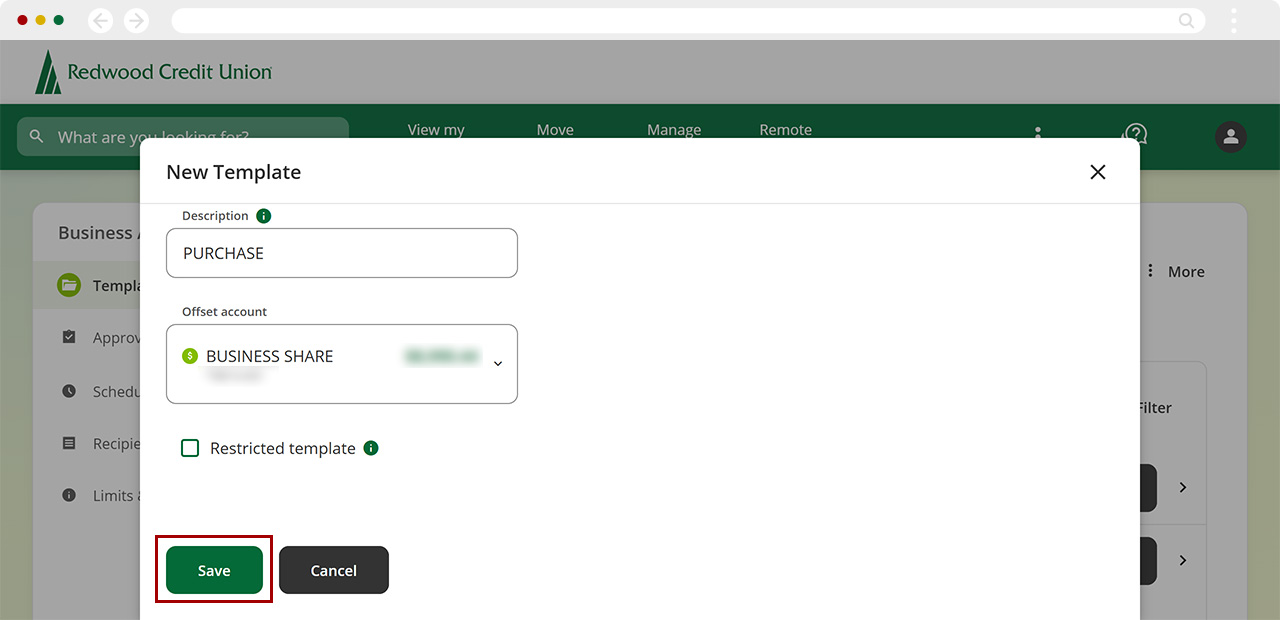The width and height of the screenshot is (1280, 620).
Task: Click the browser back arrow
Action: [101, 20]
